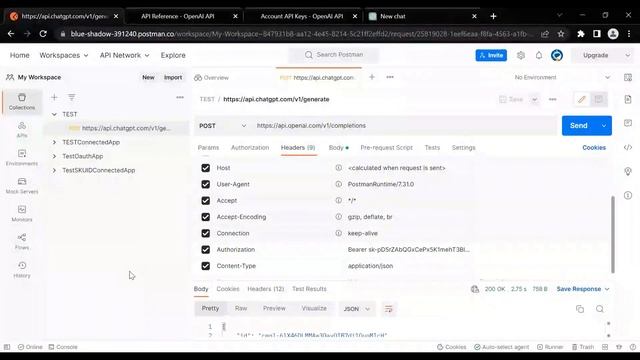Click the pencil edit icon
Image resolution: width=640 pixels, height=360 pixels.
[x=582, y=99]
